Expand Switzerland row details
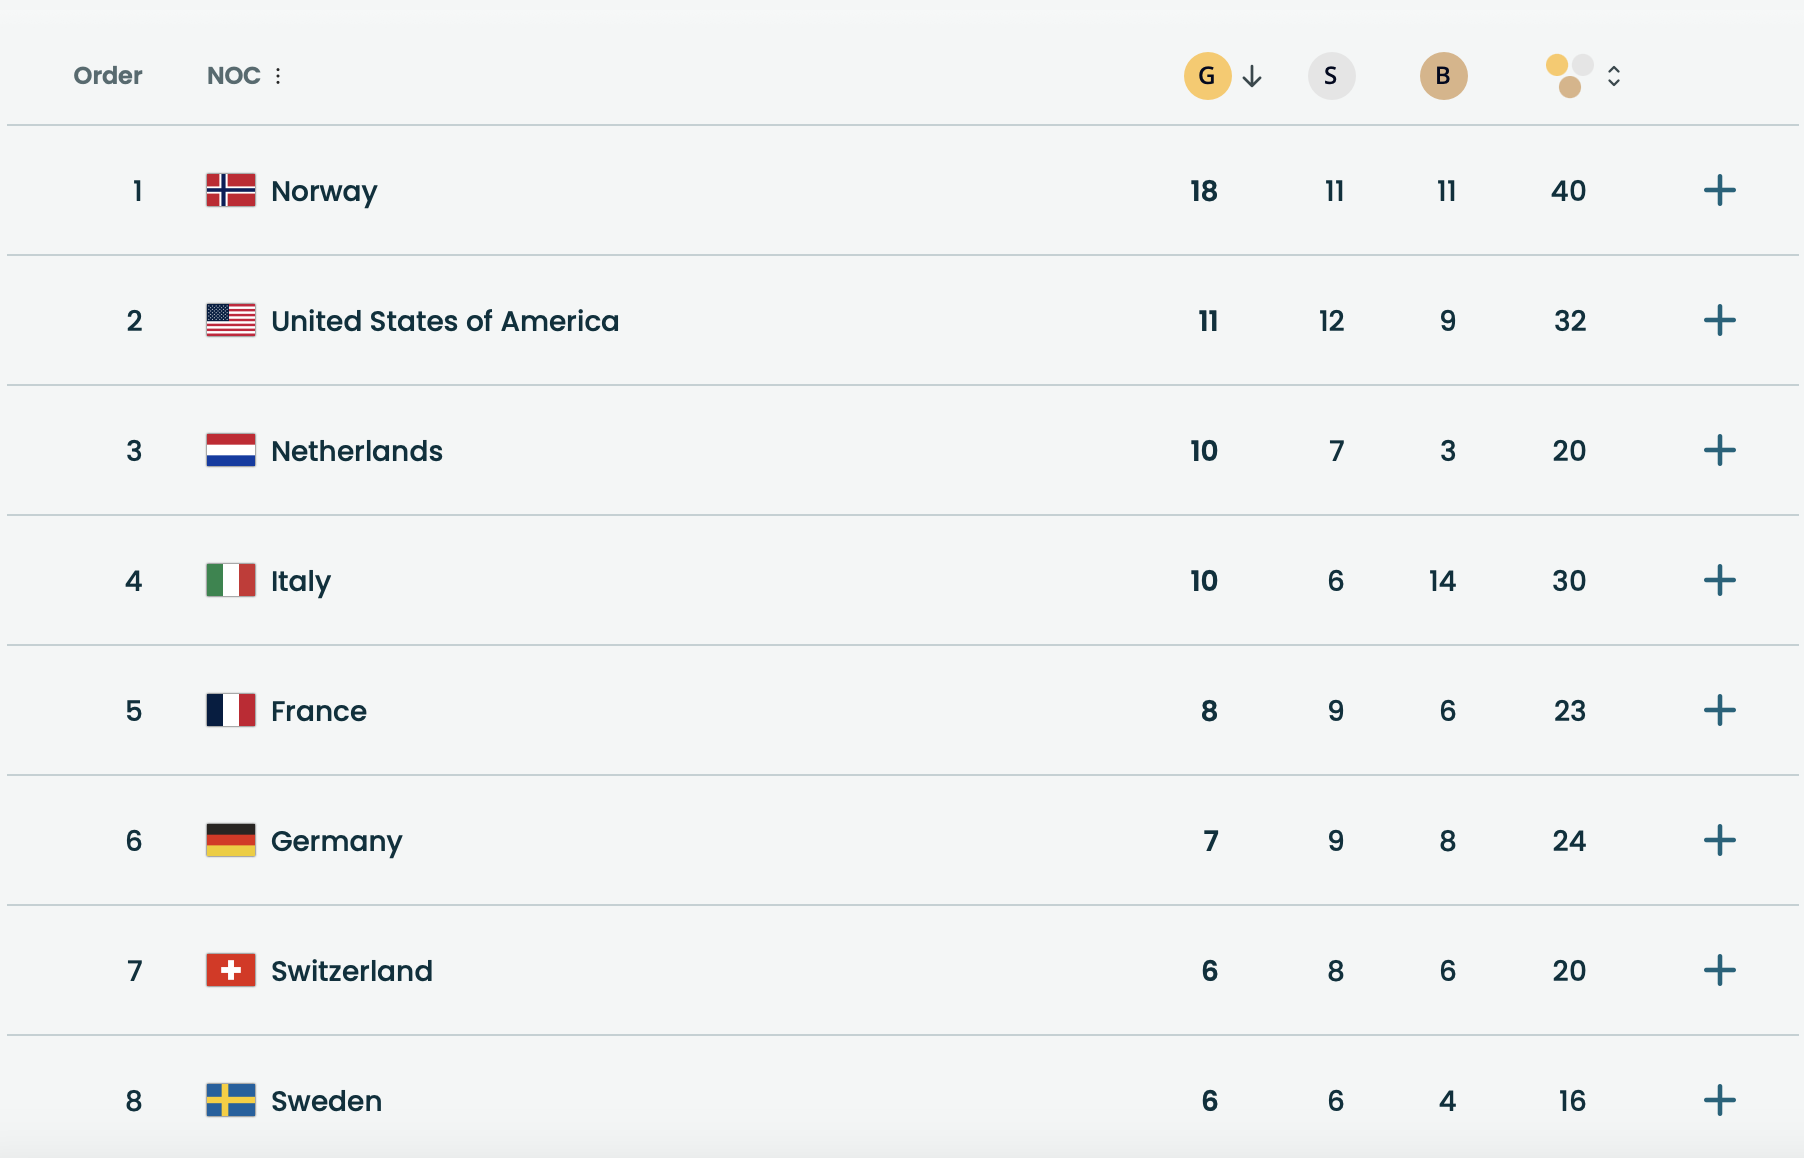The width and height of the screenshot is (1804, 1158). pos(1719,970)
